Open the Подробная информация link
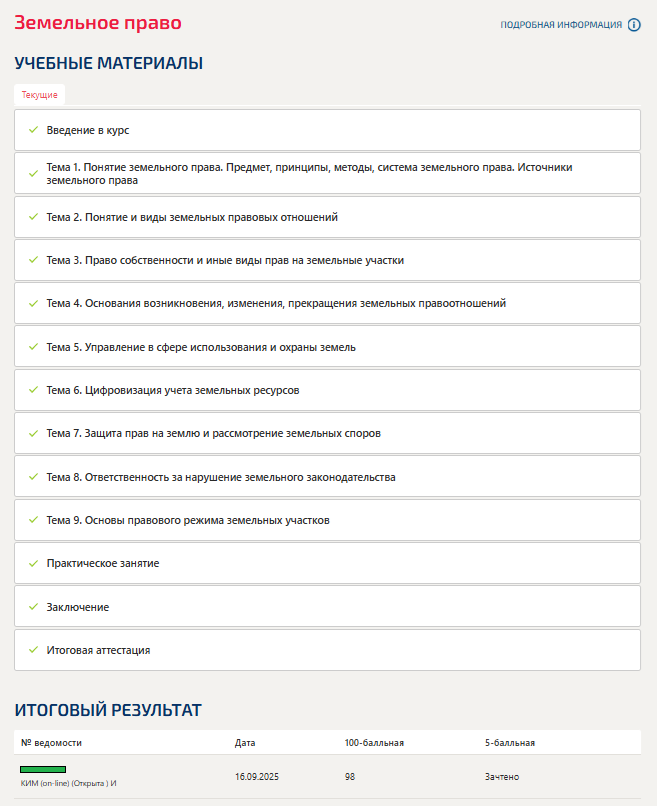The image size is (657, 806). pos(561,25)
